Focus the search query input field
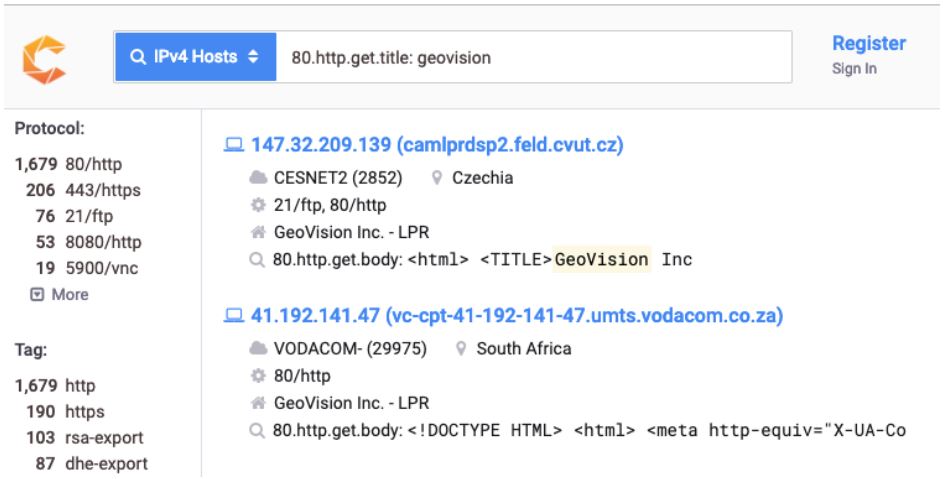This screenshot has height=479, width=947. coord(534,57)
